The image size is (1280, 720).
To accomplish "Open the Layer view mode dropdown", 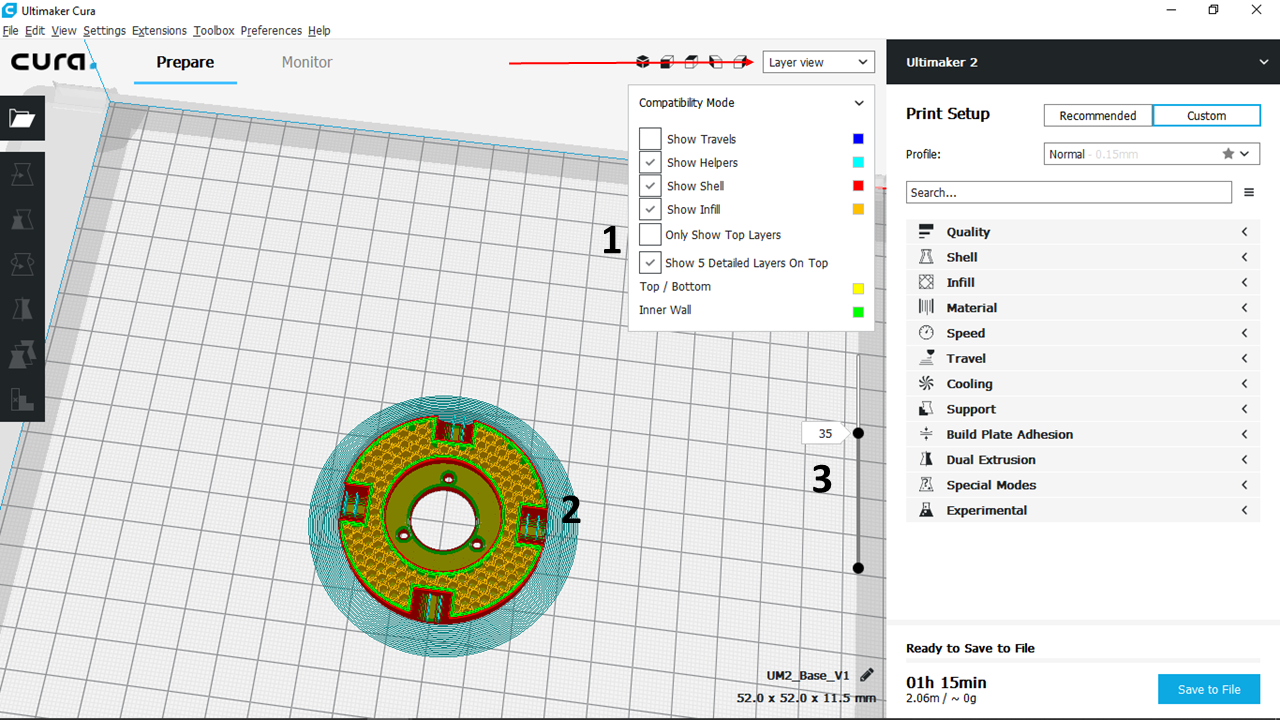I will tap(818, 62).
